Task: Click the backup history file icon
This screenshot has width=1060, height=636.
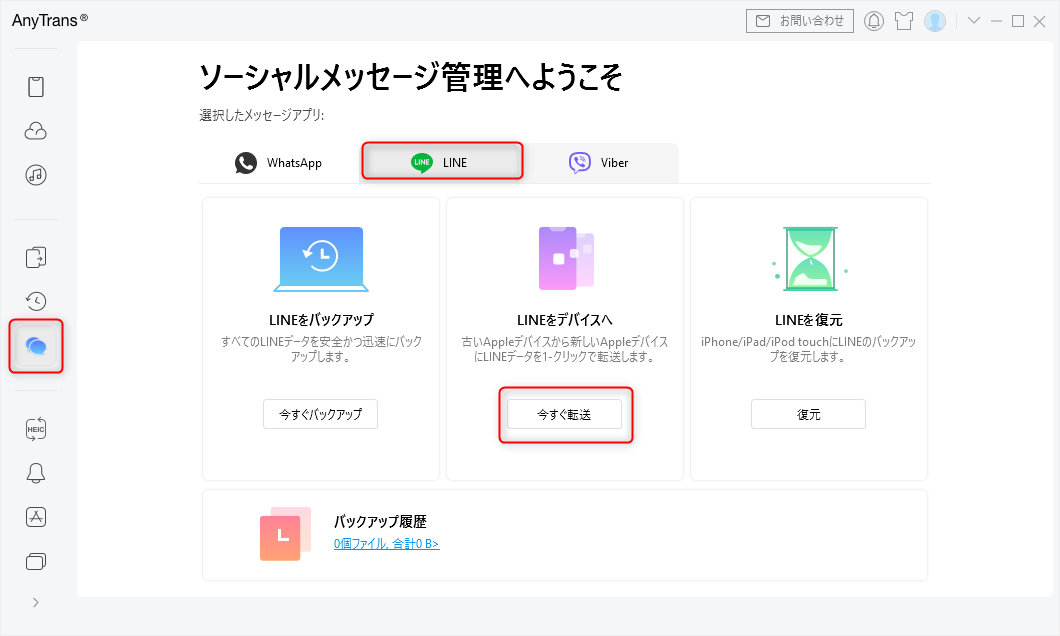Action: (x=285, y=533)
